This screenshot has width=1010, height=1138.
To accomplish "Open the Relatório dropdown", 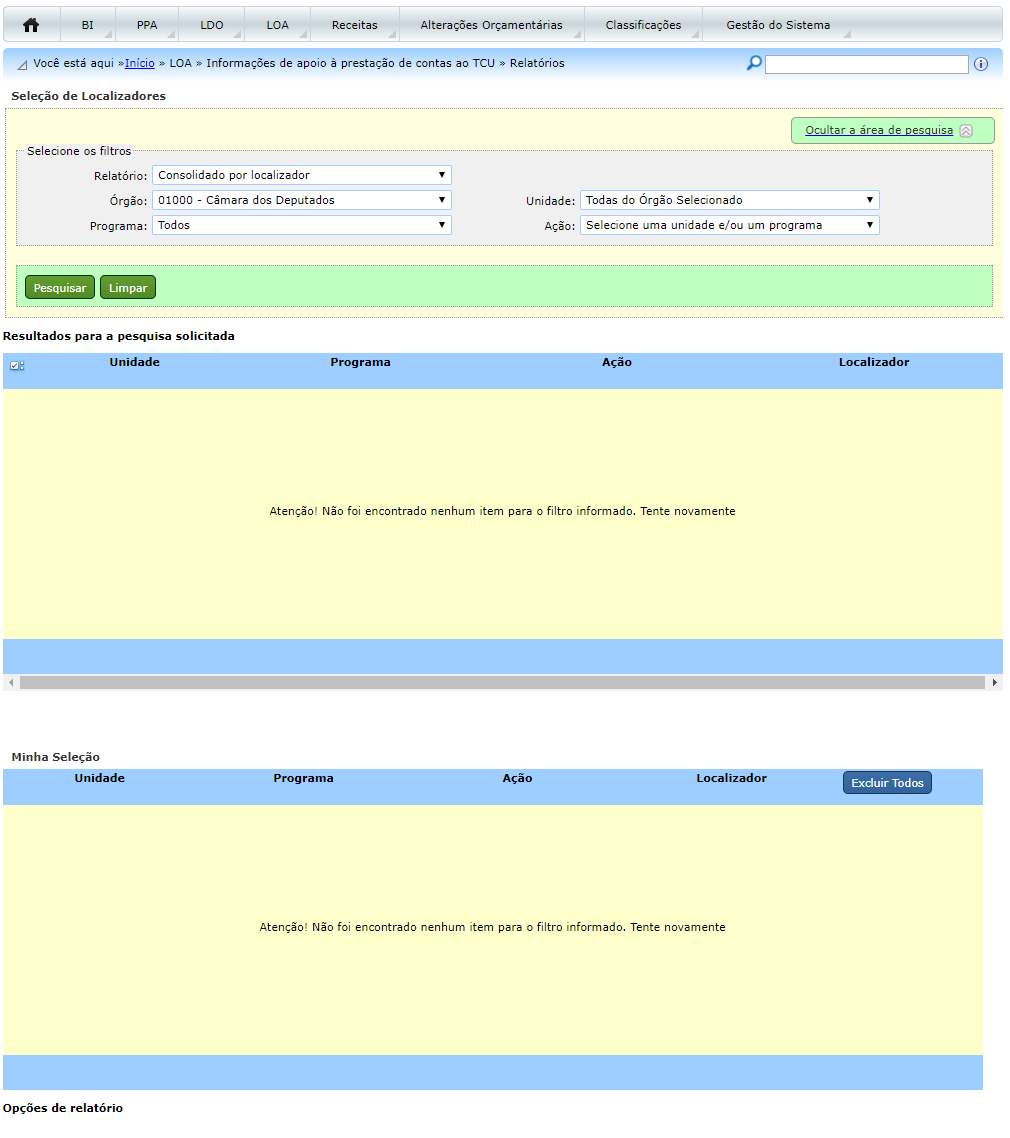I will [x=301, y=175].
